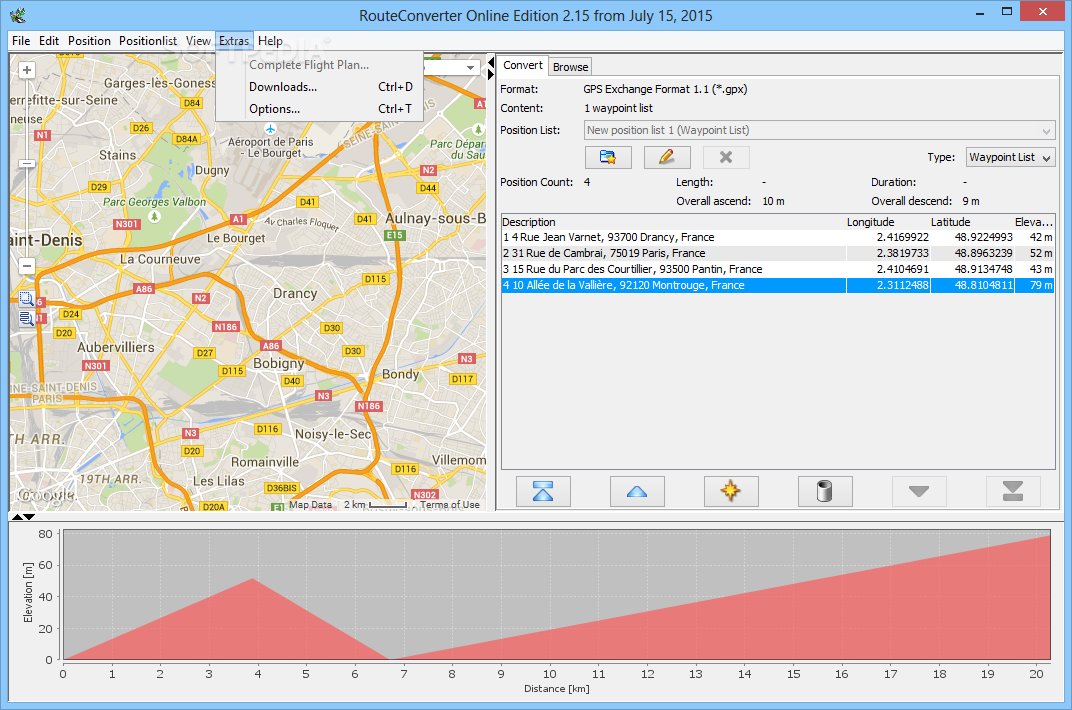1072x710 pixels.
Task: Click the Aubervilliers label on the map
Action: coord(116,347)
